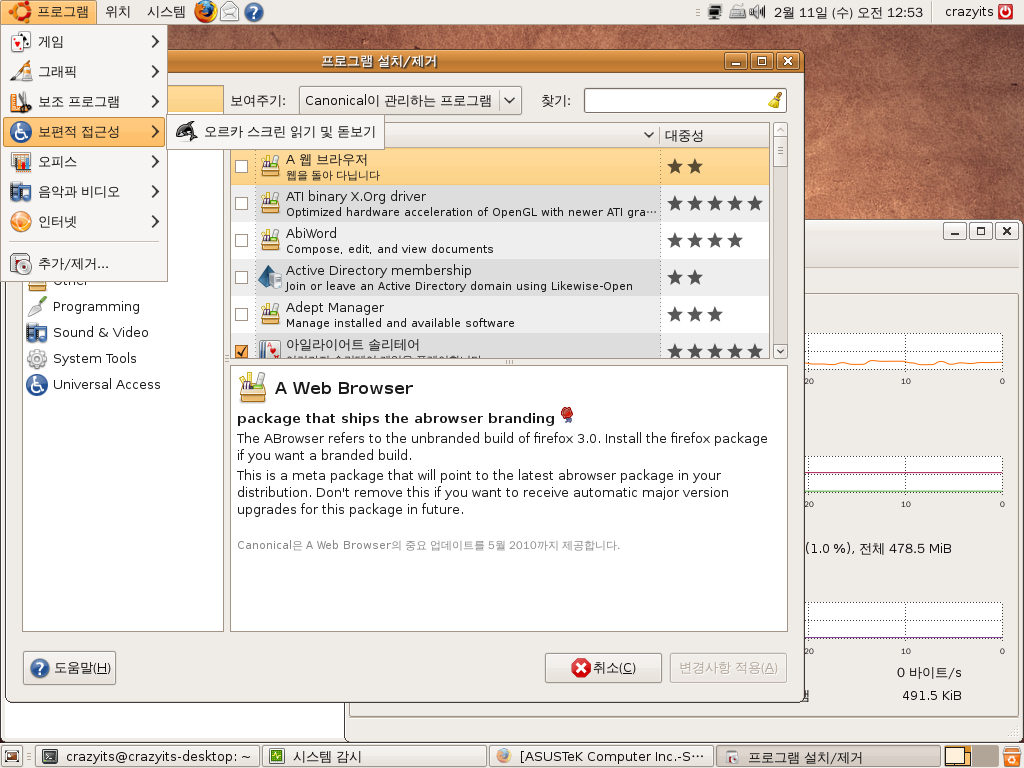Click the 오피스 chart icon
The height and width of the screenshot is (768, 1024).
point(21,162)
